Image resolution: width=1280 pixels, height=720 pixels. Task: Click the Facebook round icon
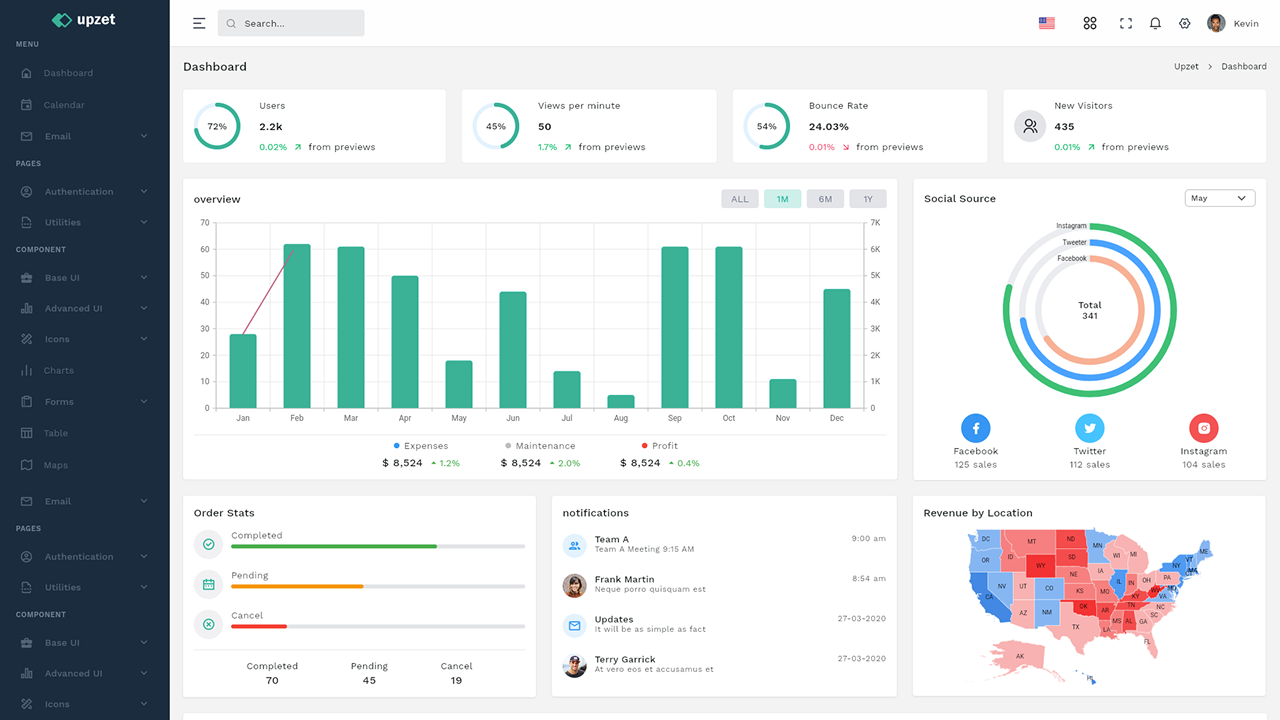coord(976,428)
